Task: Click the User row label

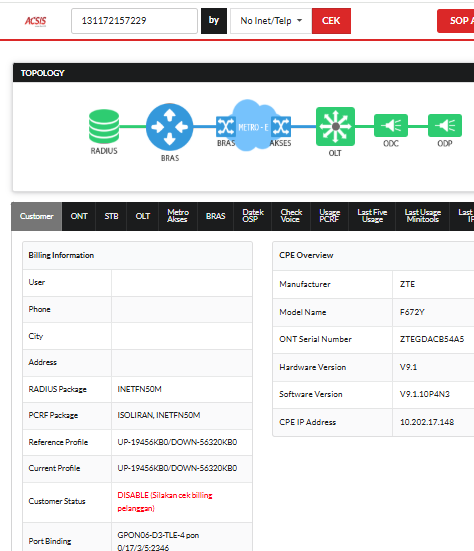Action: pos(37,282)
